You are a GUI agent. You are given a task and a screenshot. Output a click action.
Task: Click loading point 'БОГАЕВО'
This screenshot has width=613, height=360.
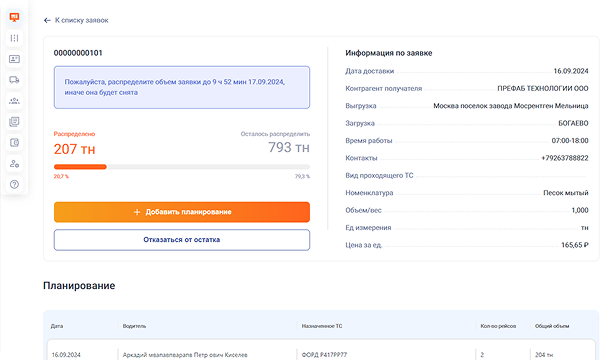click(x=573, y=124)
